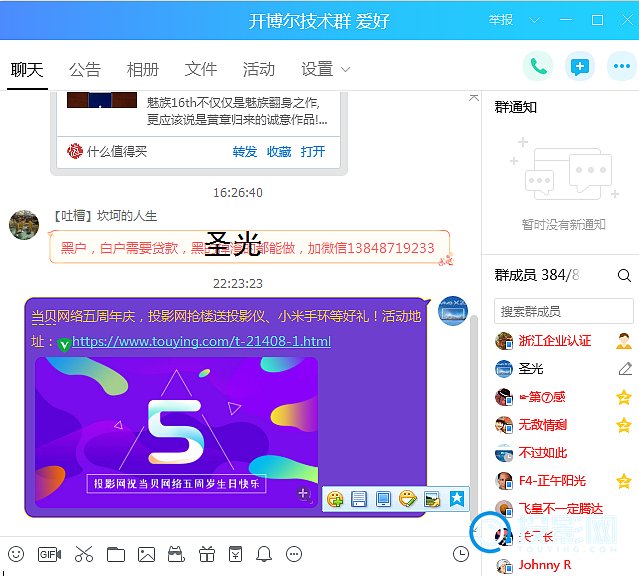Click star badge beside 第⑦感
The image size is (639, 576).
pos(624,397)
